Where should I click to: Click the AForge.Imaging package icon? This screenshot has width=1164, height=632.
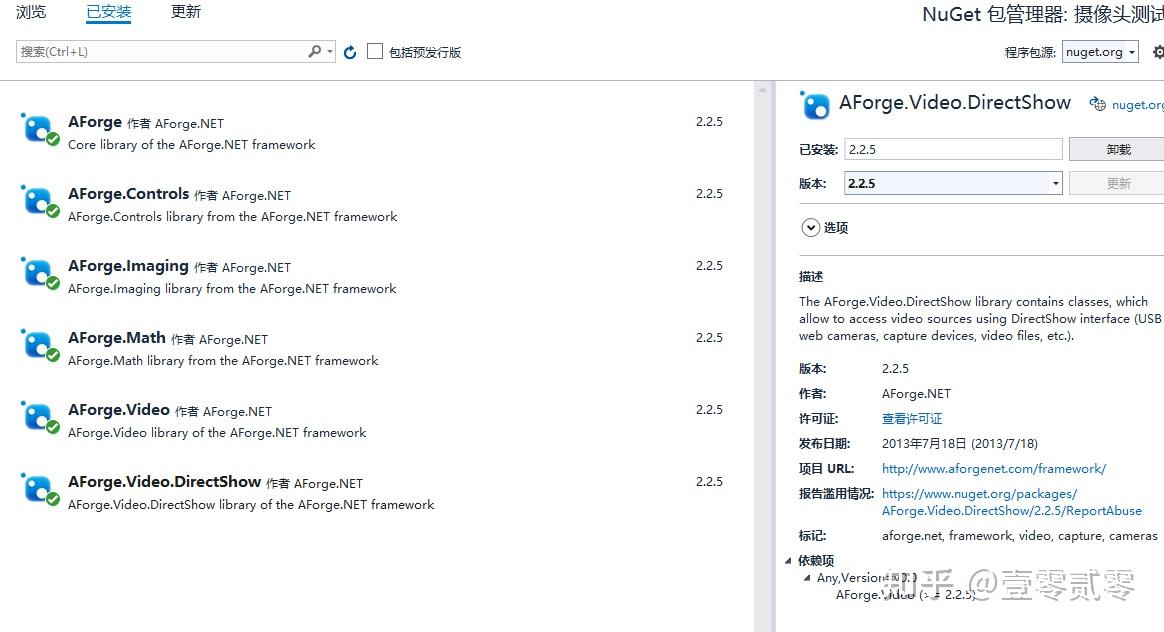[x=40, y=272]
